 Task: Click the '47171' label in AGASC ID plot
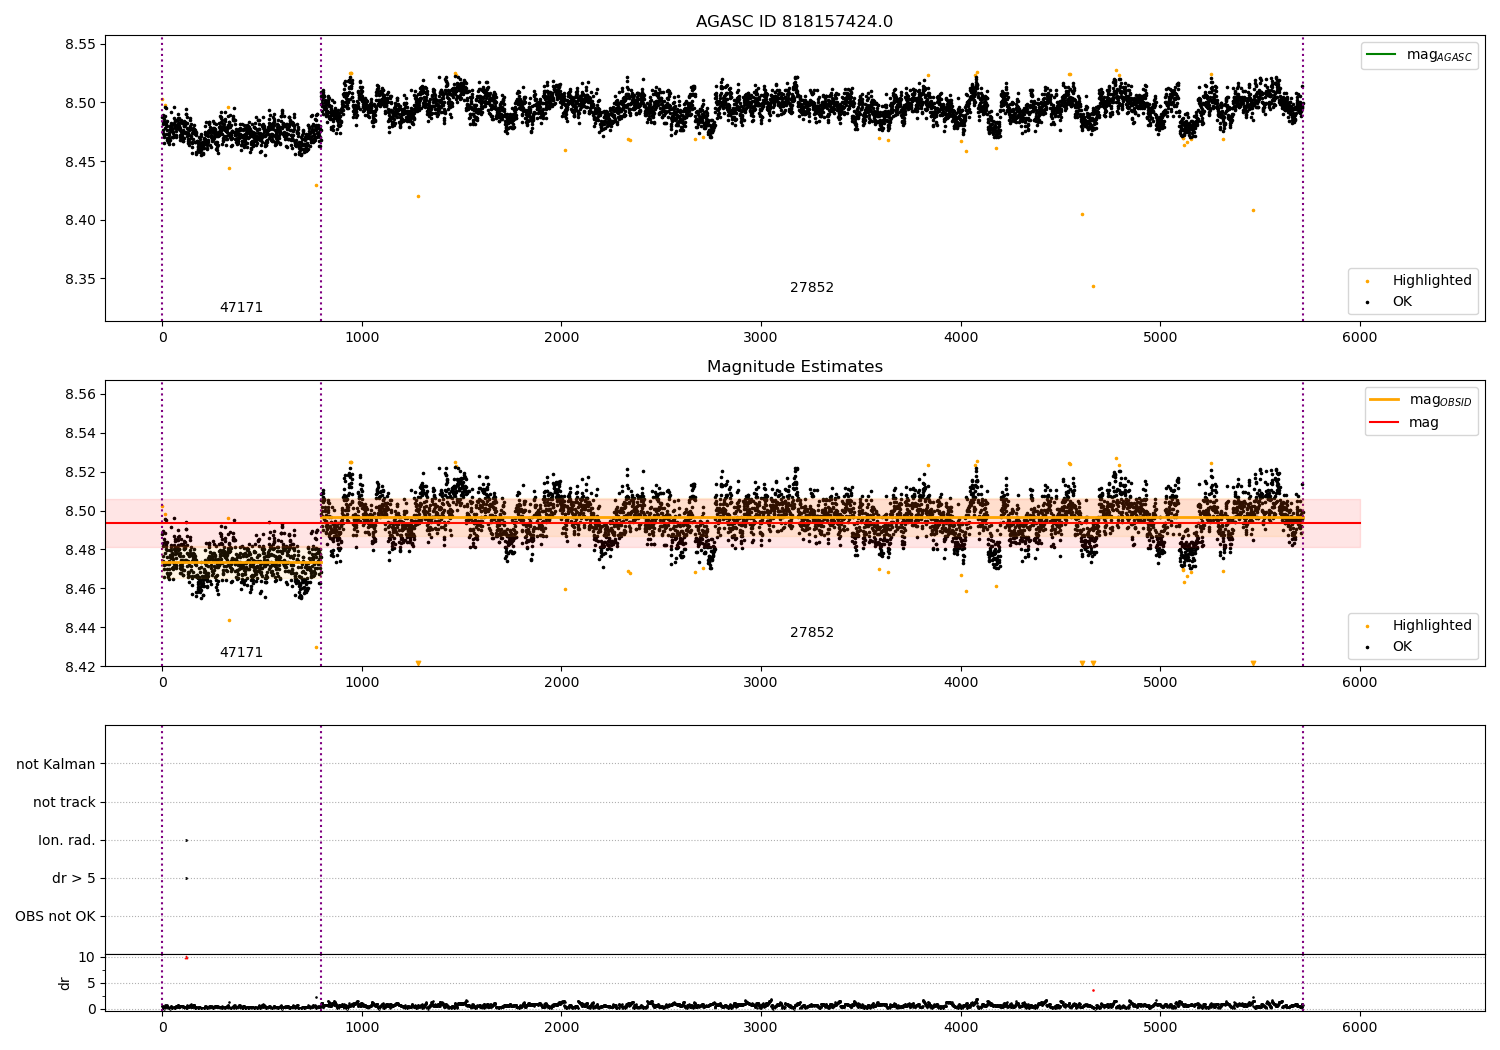(241, 308)
